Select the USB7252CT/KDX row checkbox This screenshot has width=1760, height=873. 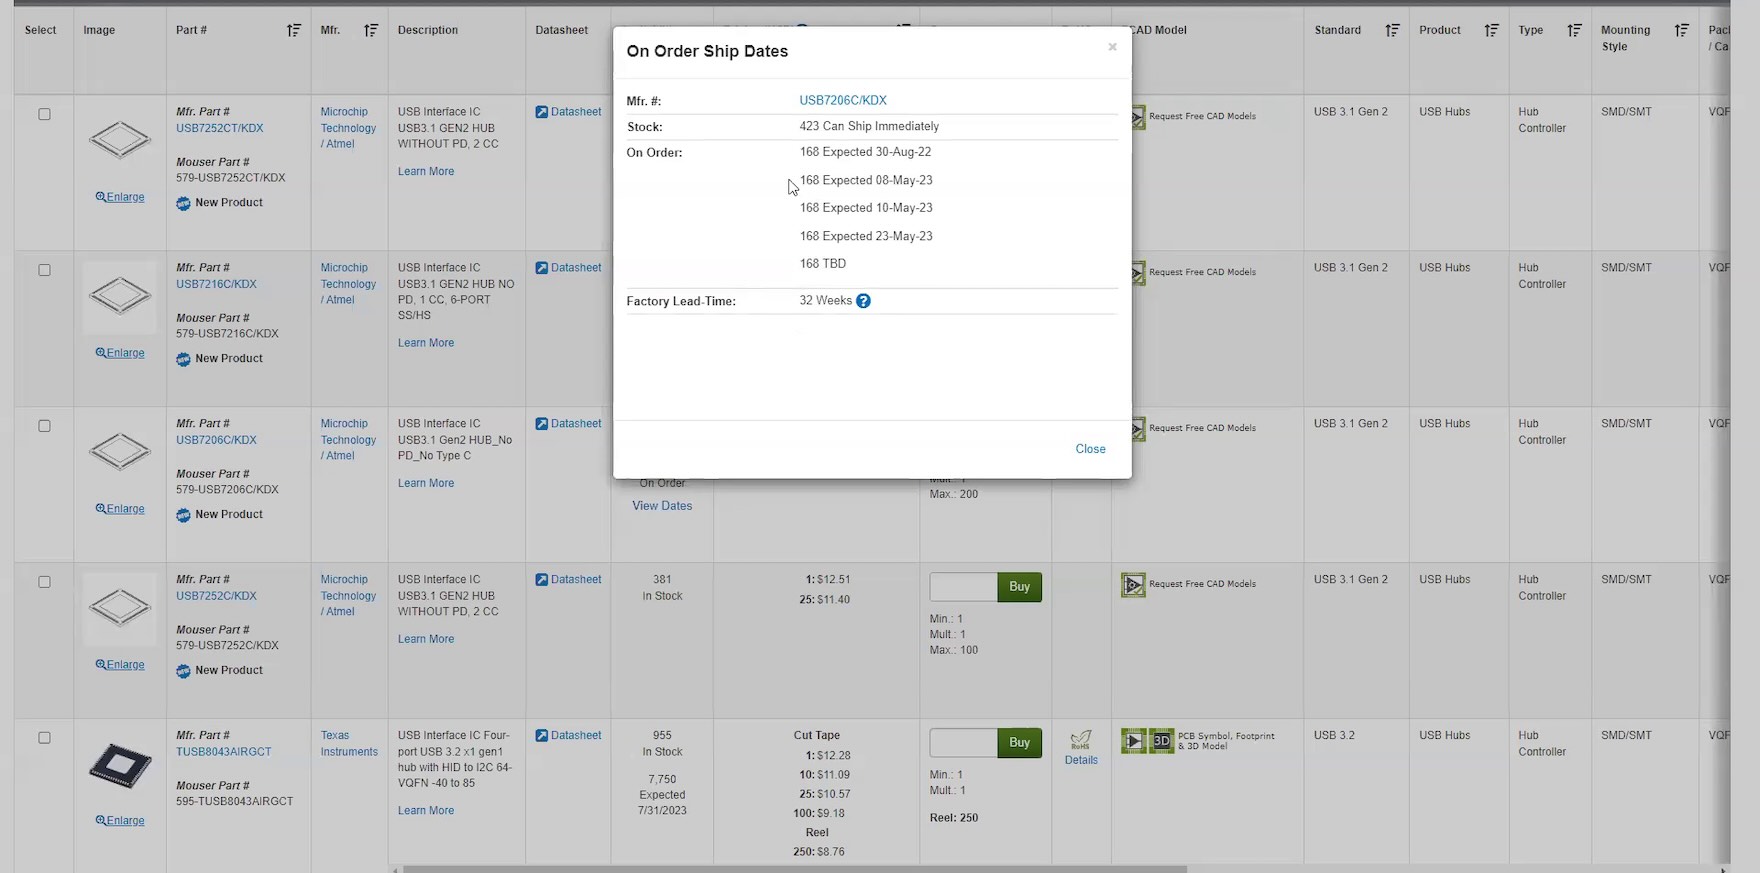coord(44,114)
